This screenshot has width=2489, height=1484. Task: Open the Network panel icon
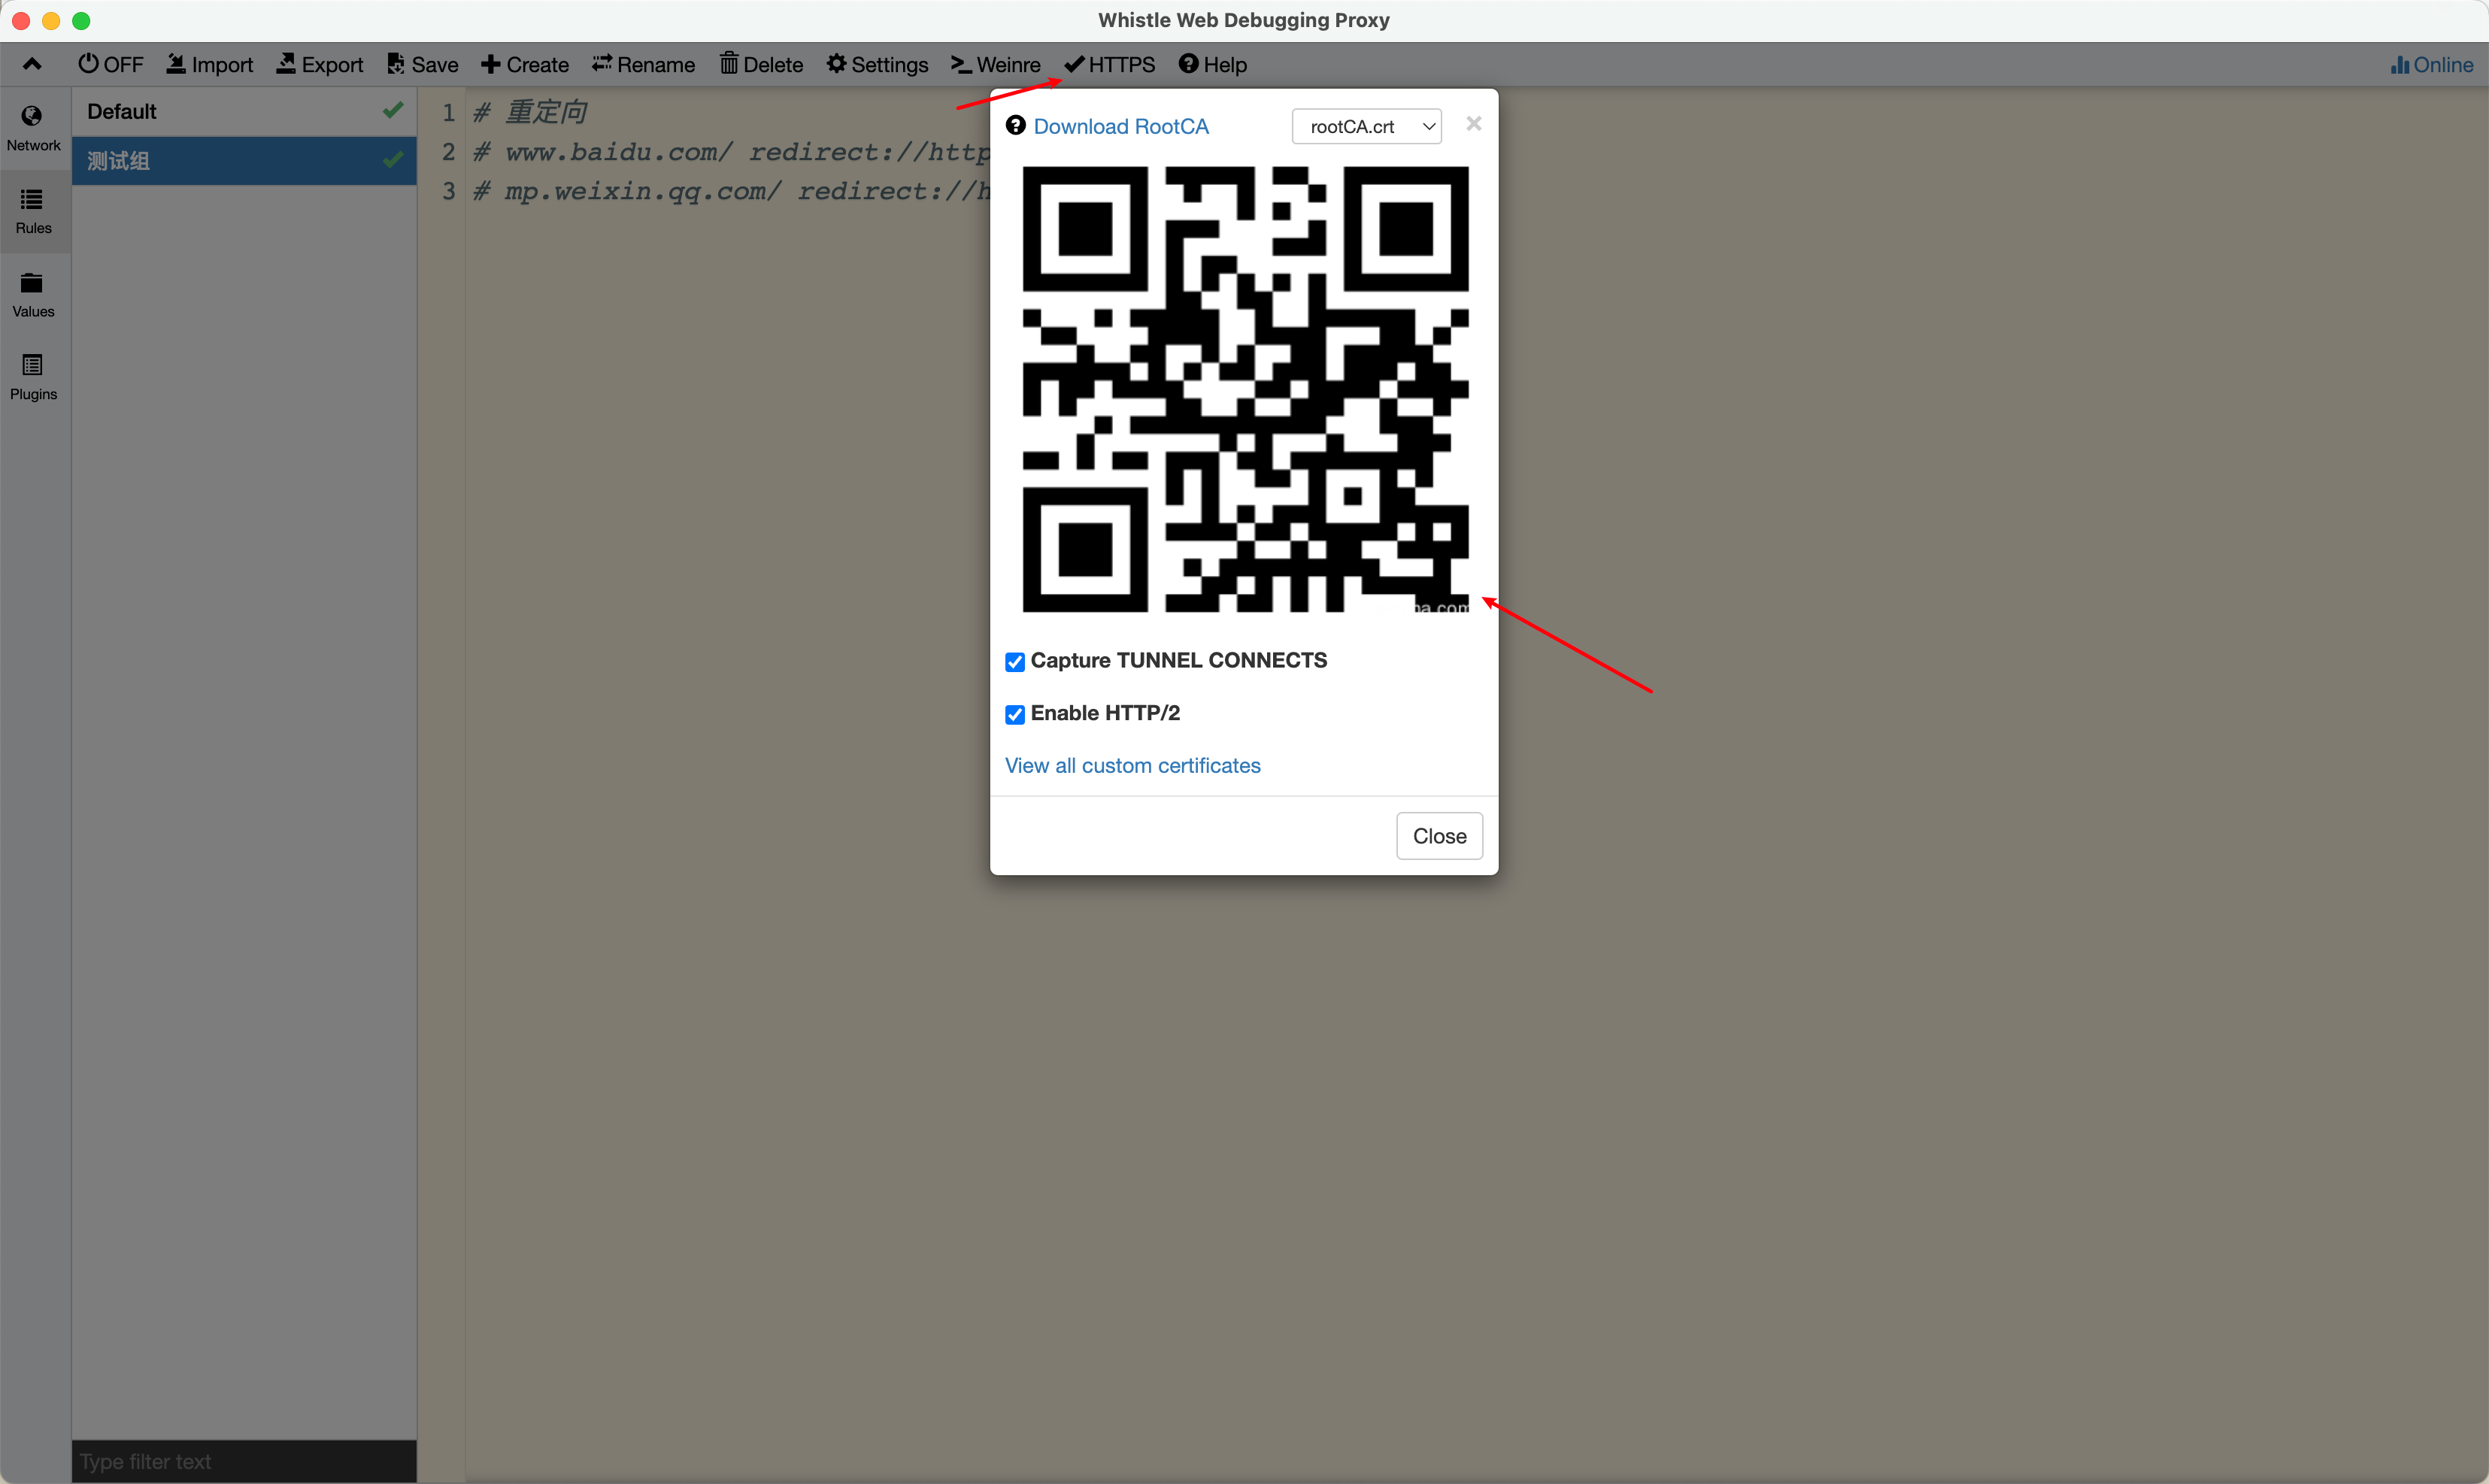coord(32,117)
